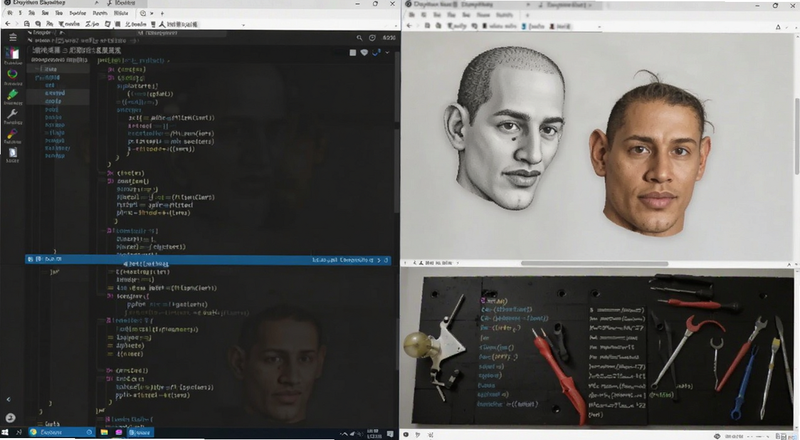The width and height of the screenshot is (800, 440).
Task: Click the right chevron on the blue highlighted bar
Action: [x=379, y=260]
